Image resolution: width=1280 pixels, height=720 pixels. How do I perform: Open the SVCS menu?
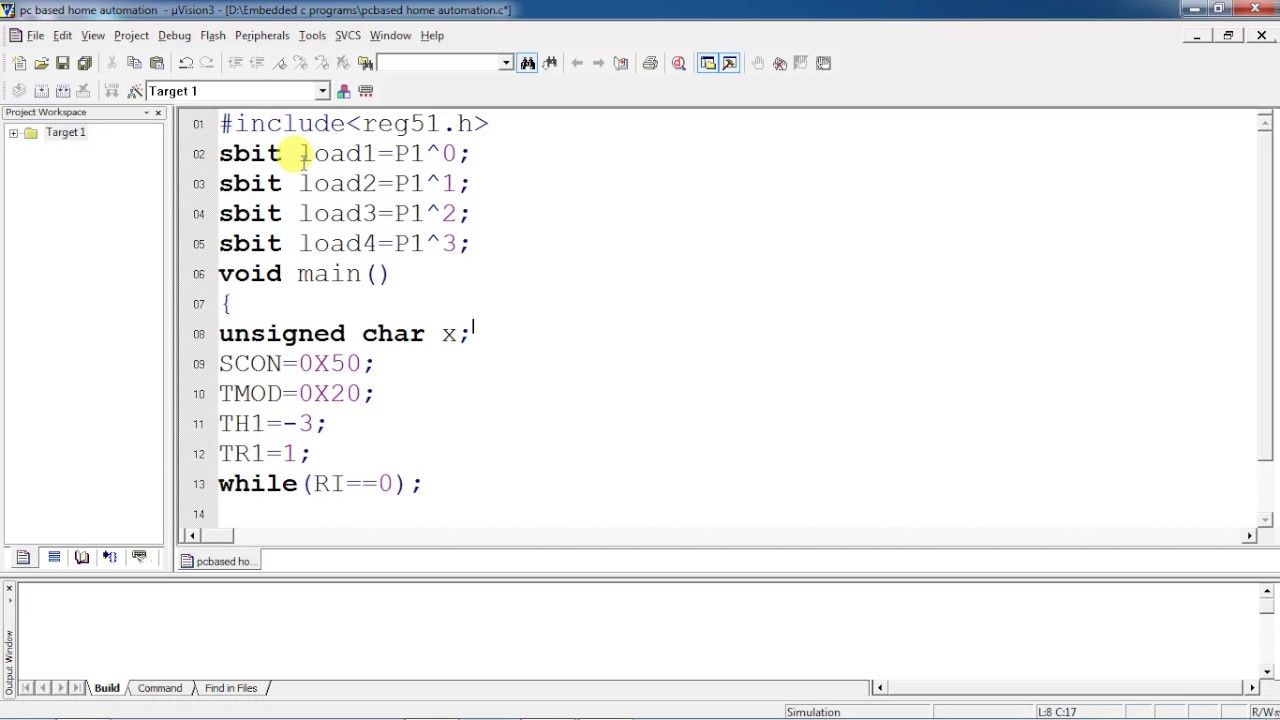click(348, 35)
